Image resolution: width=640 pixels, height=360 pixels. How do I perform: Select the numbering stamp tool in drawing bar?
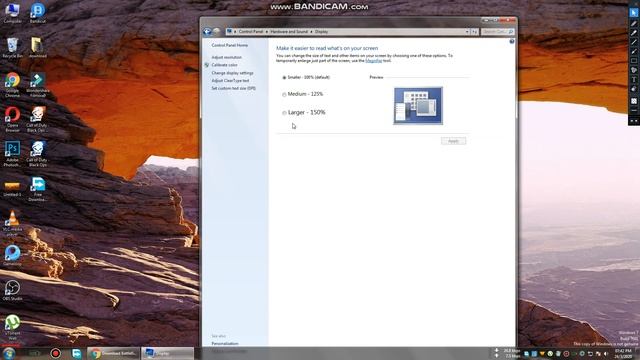click(633, 71)
